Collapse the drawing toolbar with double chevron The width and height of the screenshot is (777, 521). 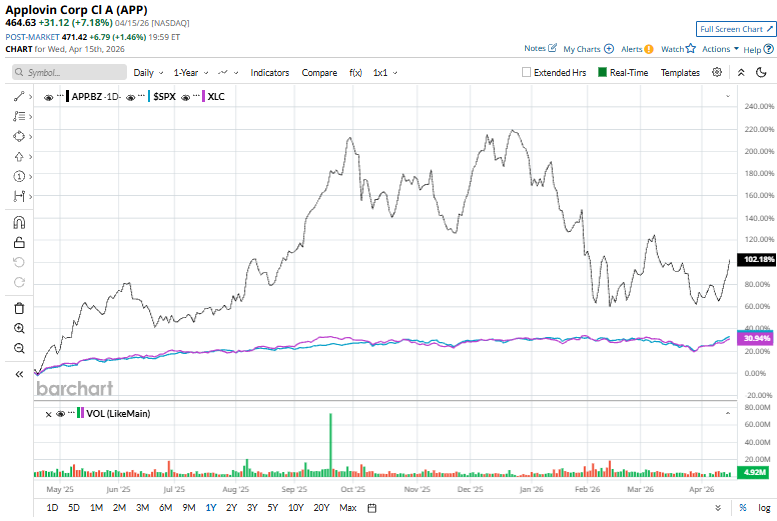19,374
